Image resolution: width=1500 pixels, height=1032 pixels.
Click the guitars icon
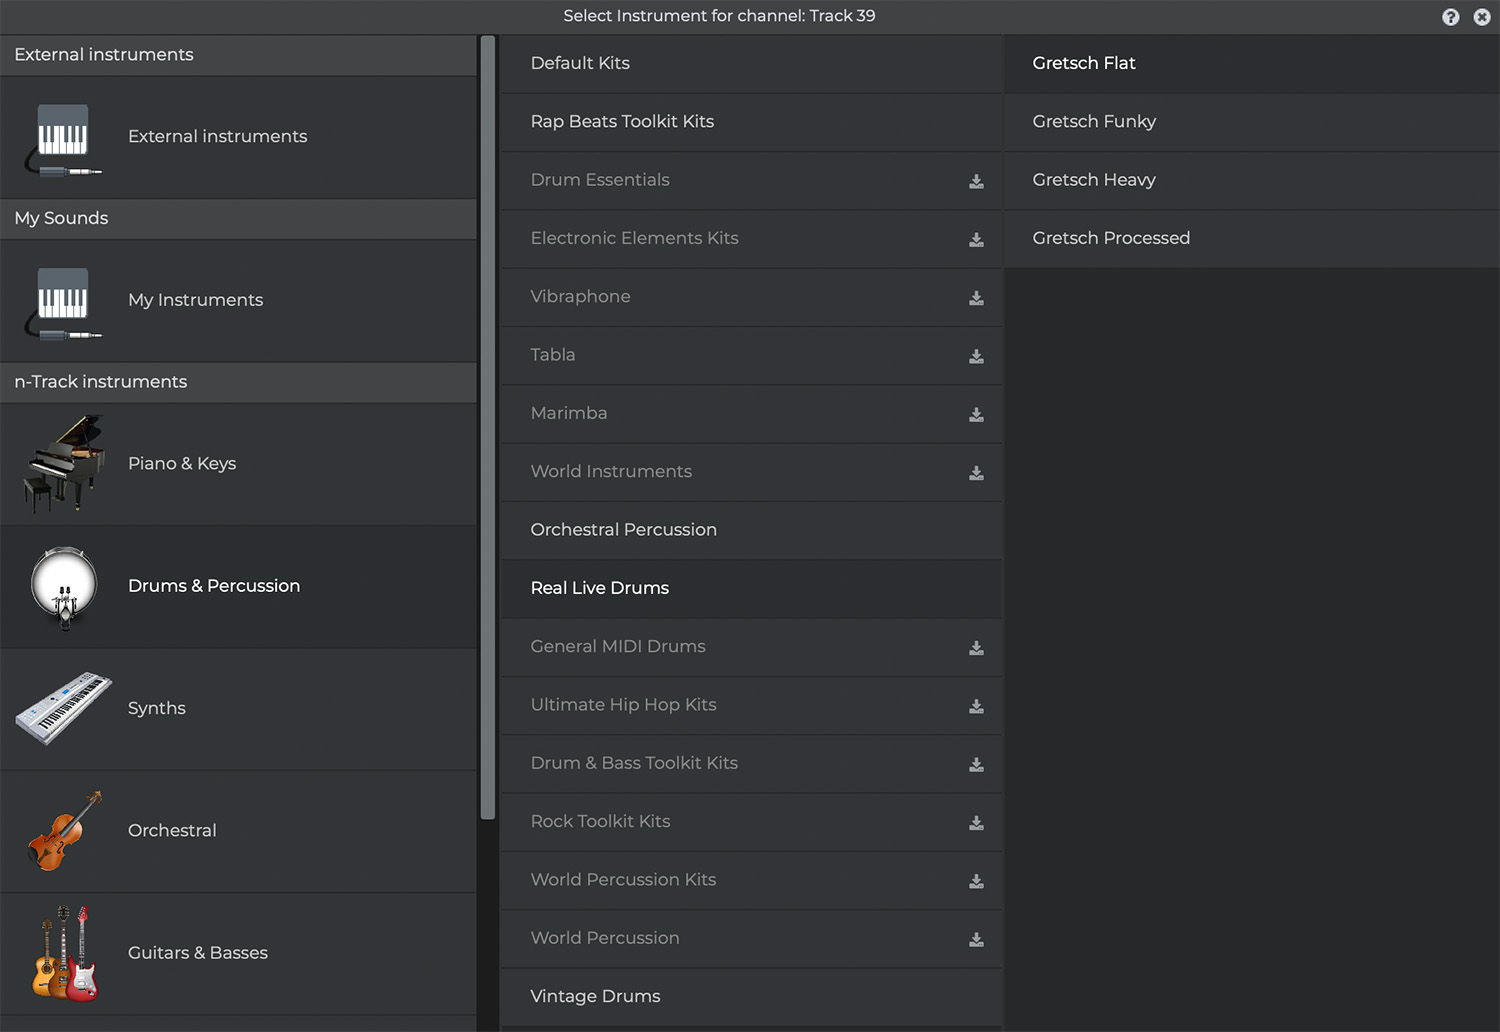click(x=65, y=953)
